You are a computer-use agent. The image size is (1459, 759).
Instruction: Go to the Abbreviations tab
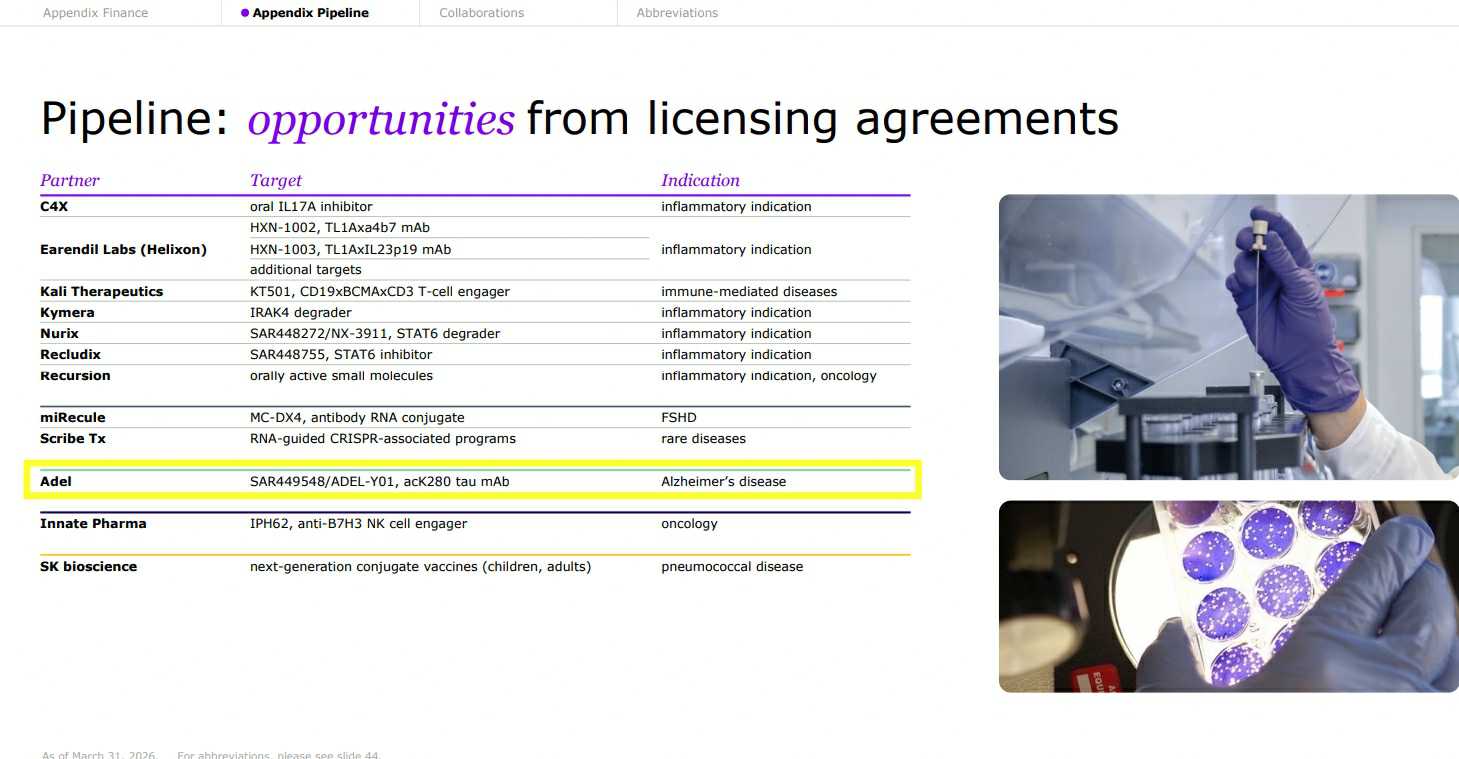pos(677,13)
